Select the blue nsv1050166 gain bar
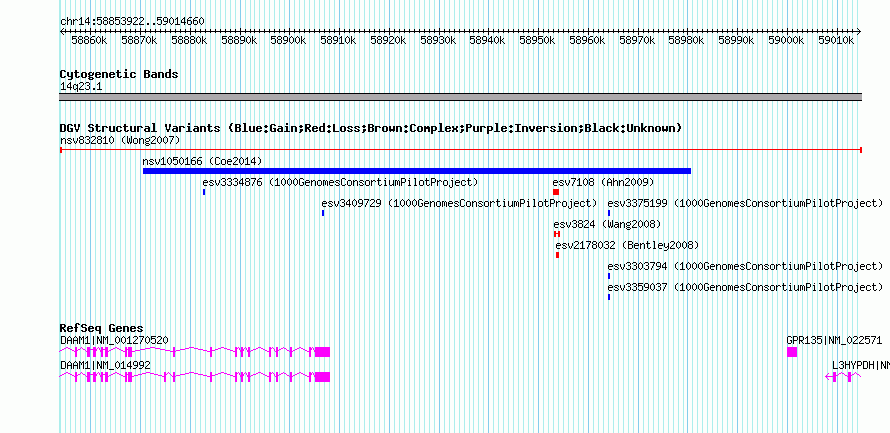890x433 pixels. pos(417,171)
